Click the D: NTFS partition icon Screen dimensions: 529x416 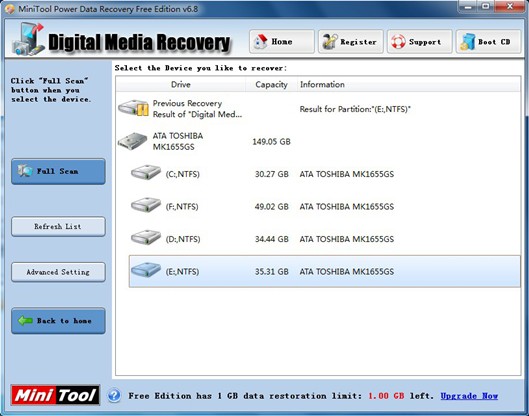(x=146, y=238)
